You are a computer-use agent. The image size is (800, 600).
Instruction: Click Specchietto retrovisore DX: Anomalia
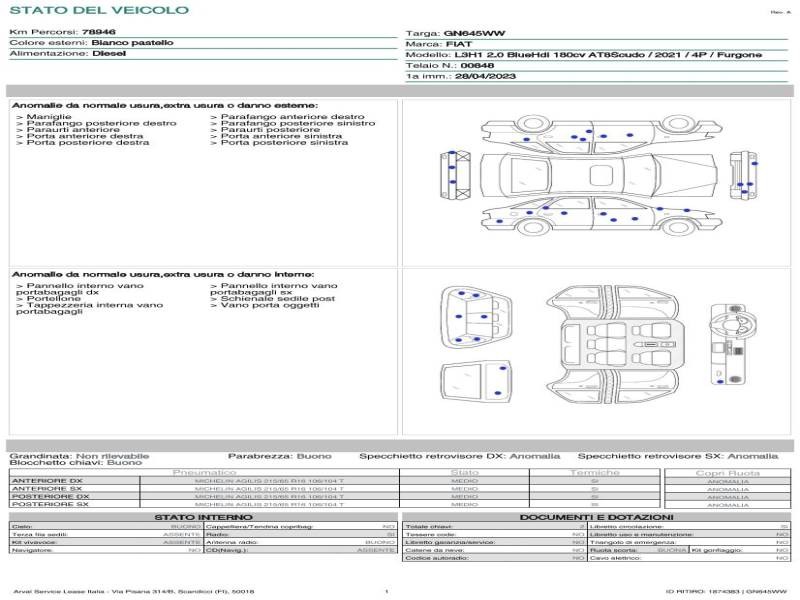point(460,456)
